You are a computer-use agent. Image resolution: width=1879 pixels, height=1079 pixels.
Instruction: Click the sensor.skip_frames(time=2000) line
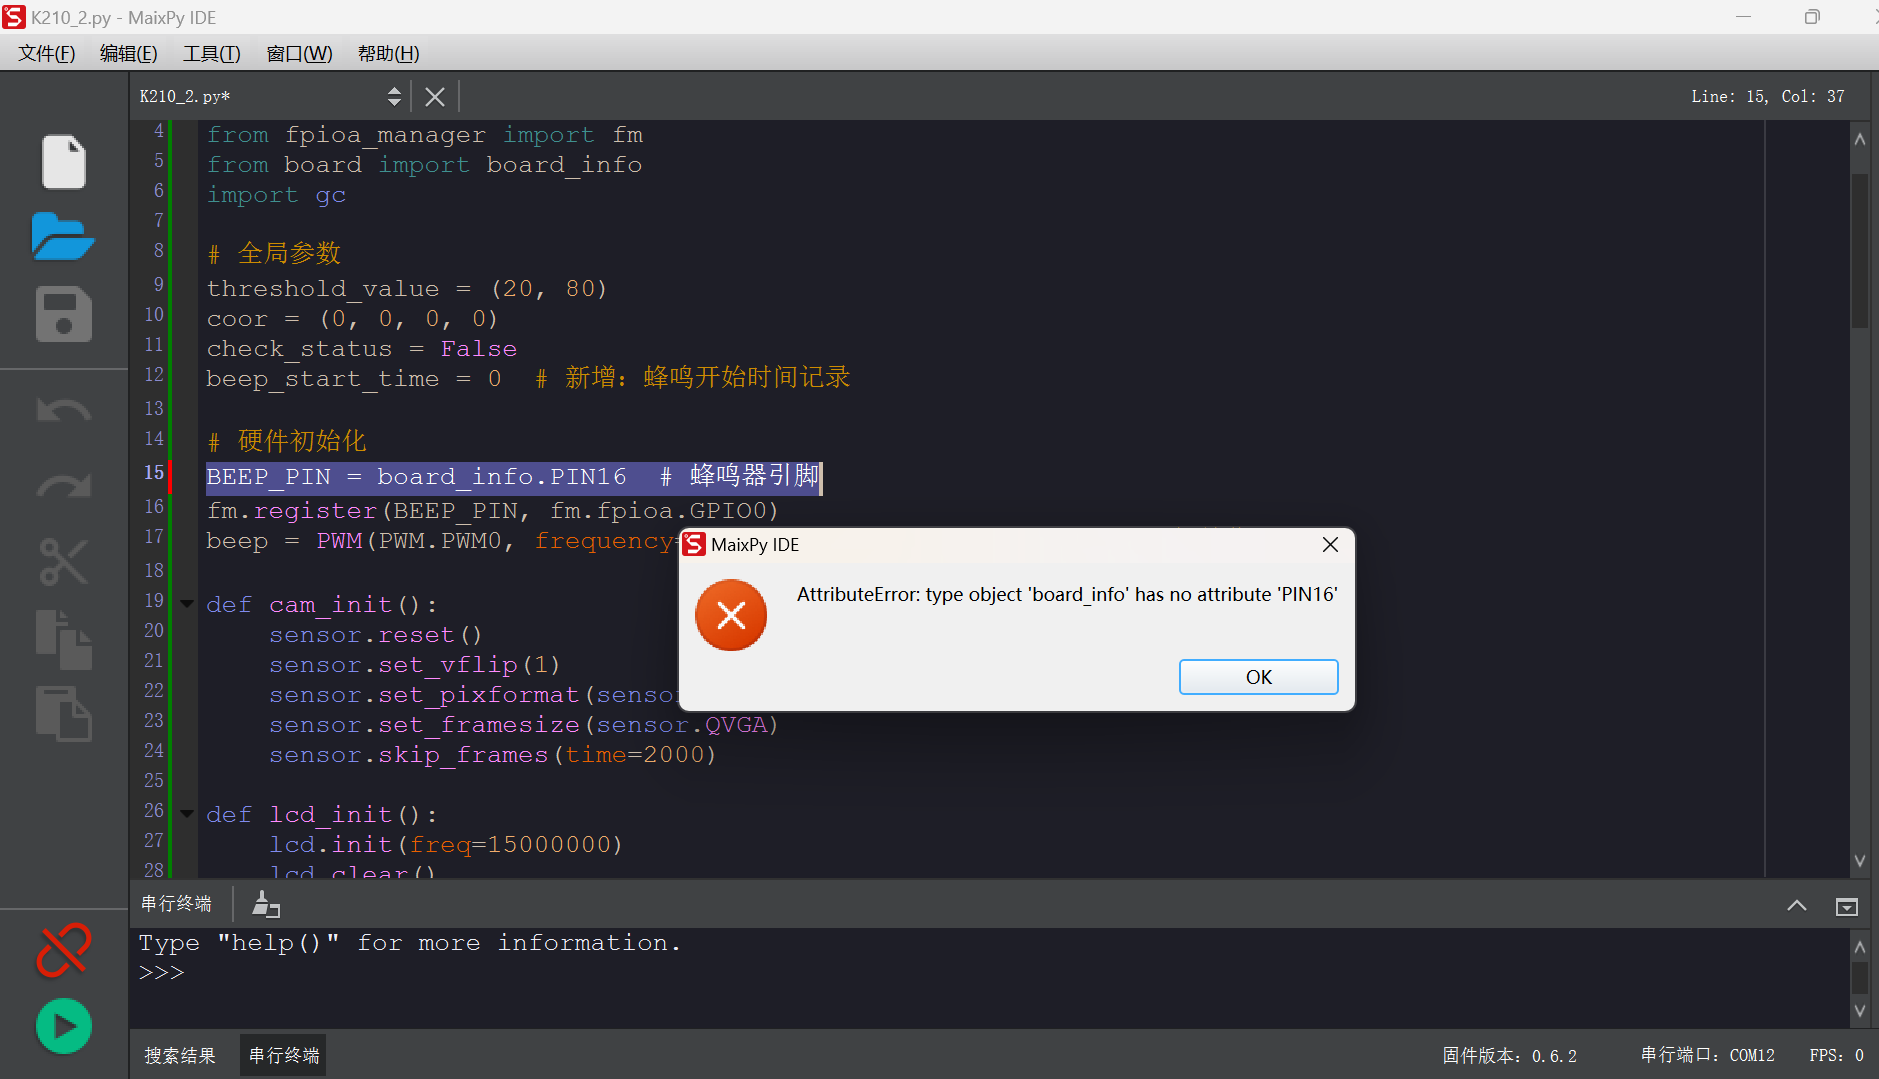[x=493, y=755]
